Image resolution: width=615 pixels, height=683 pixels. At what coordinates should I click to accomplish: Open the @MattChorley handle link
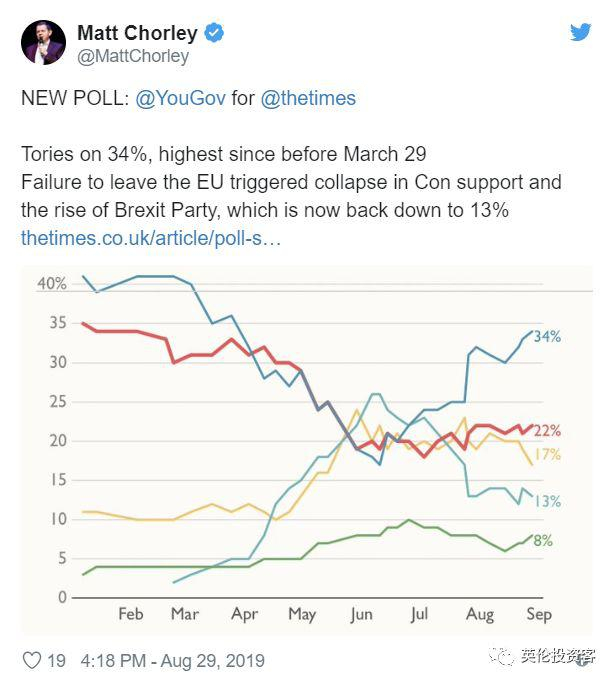133,56
